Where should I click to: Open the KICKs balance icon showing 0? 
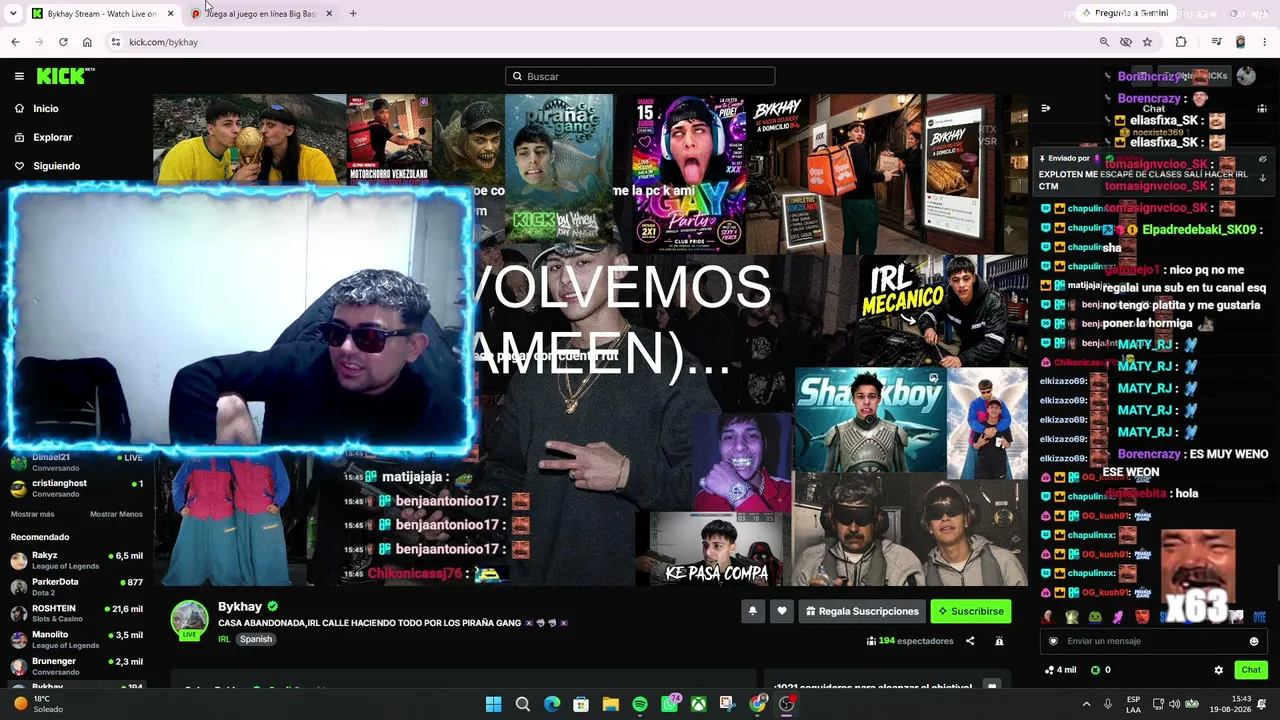pyautogui.click(x=1101, y=670)
